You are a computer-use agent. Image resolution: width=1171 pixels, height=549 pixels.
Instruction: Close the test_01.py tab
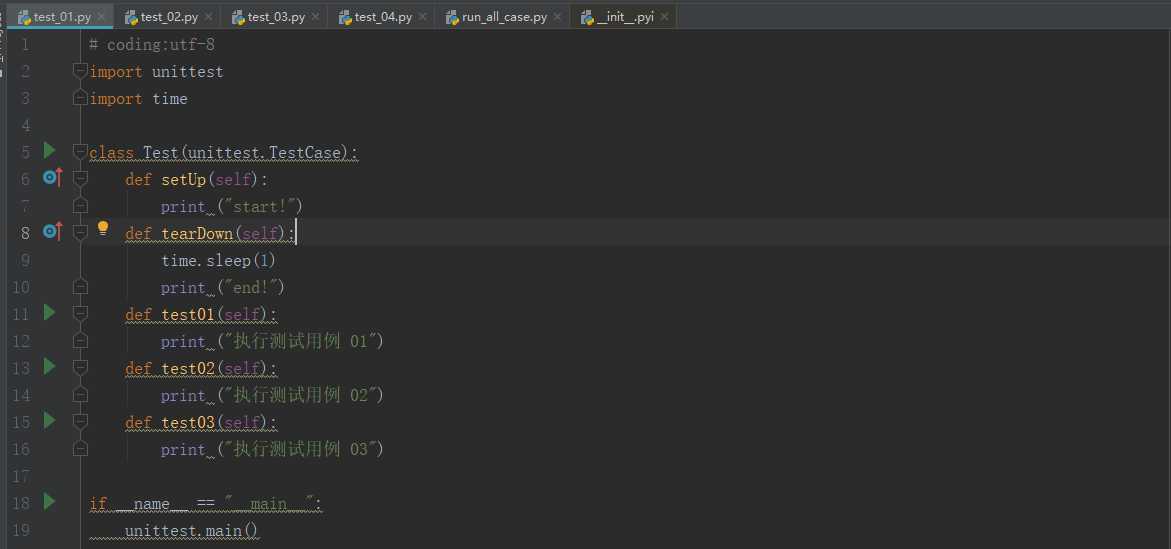point(102,16)
